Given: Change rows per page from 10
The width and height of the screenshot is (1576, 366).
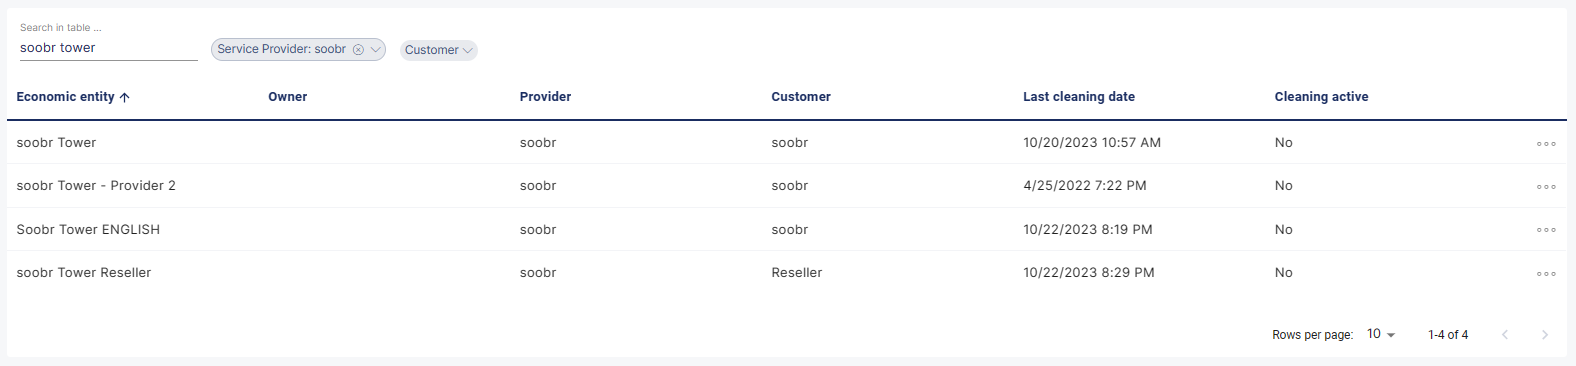Looking at the screenshot, I should [x=1381, y=334].
